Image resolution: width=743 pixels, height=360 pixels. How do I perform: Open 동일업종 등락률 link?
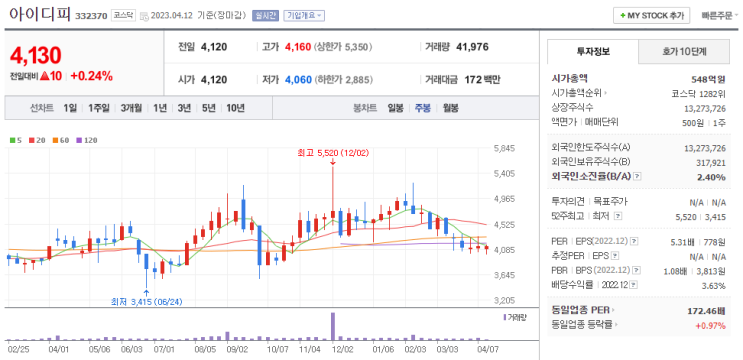click(585, 325)
